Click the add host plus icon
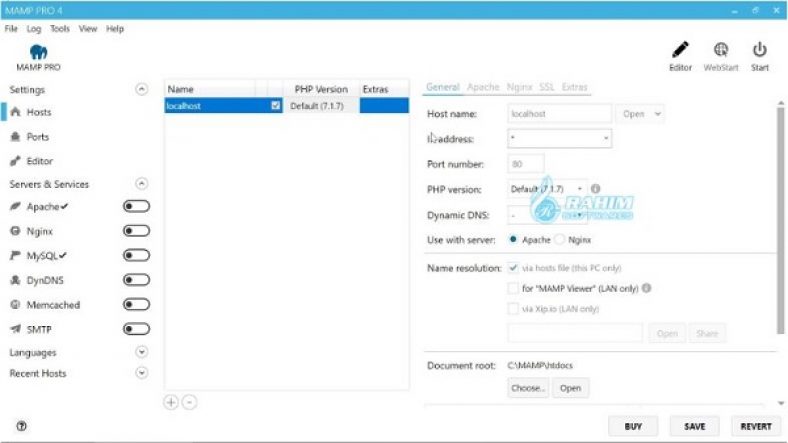Screen dimensions: 788x443 [x=171, y=402]
